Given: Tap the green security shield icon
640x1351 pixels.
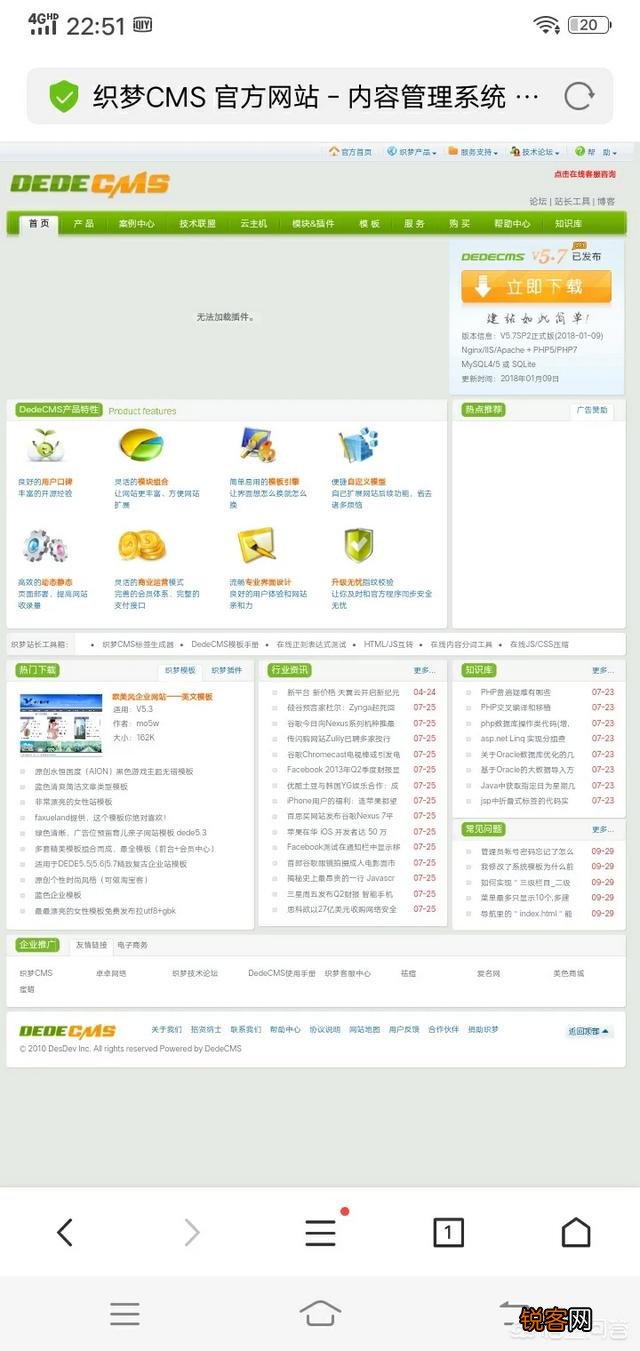Looking at the screenshot, I should point(64,96).
